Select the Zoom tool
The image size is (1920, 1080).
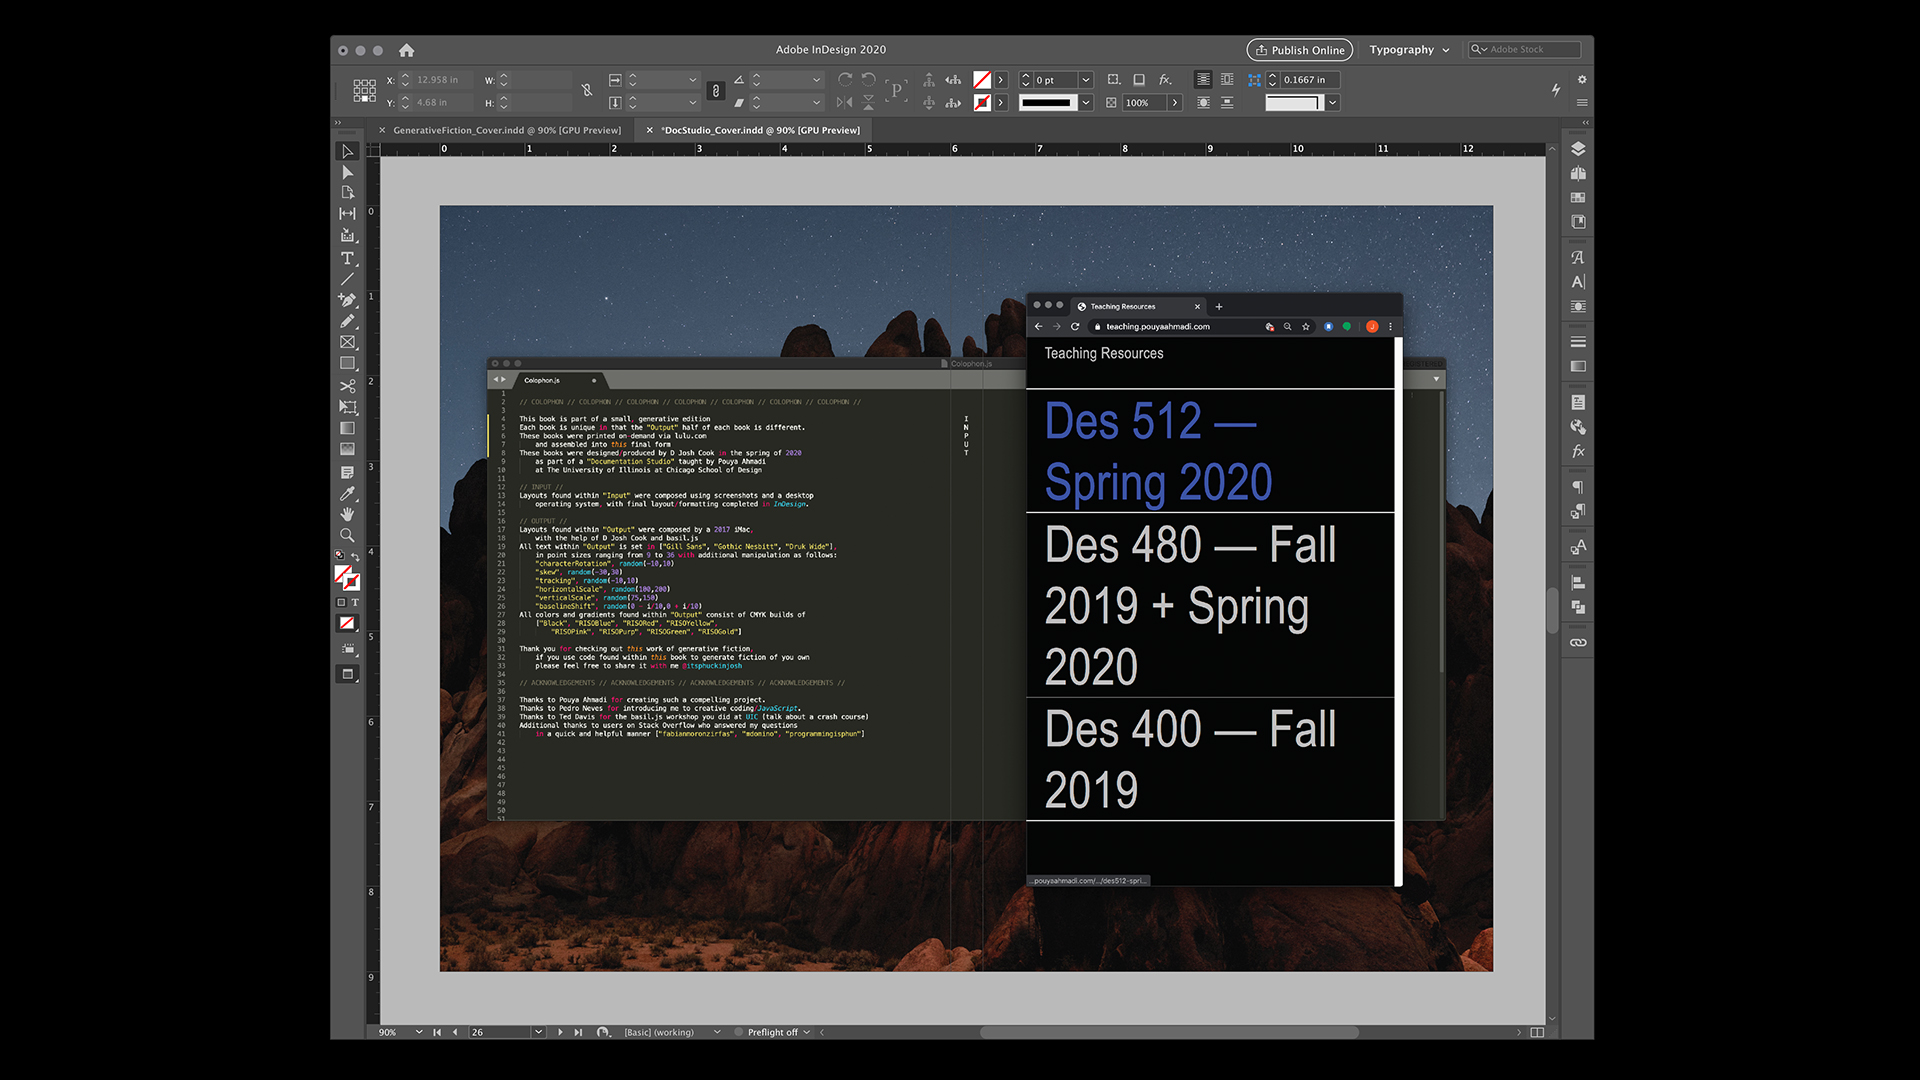(x=347, y=535)
